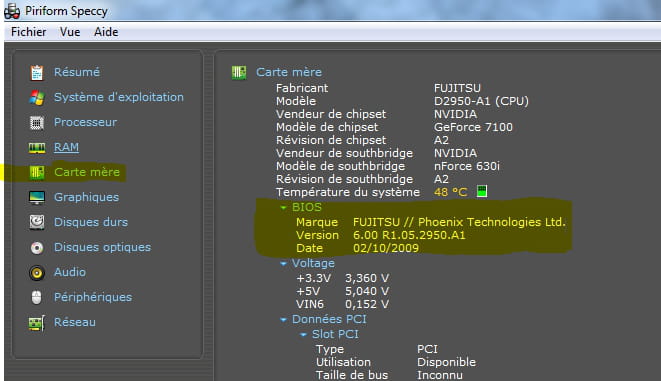The height and width of the screenshot is (381, 661).
Task: Click the Carte mère header motherboard icon
Action: [239, 72]
